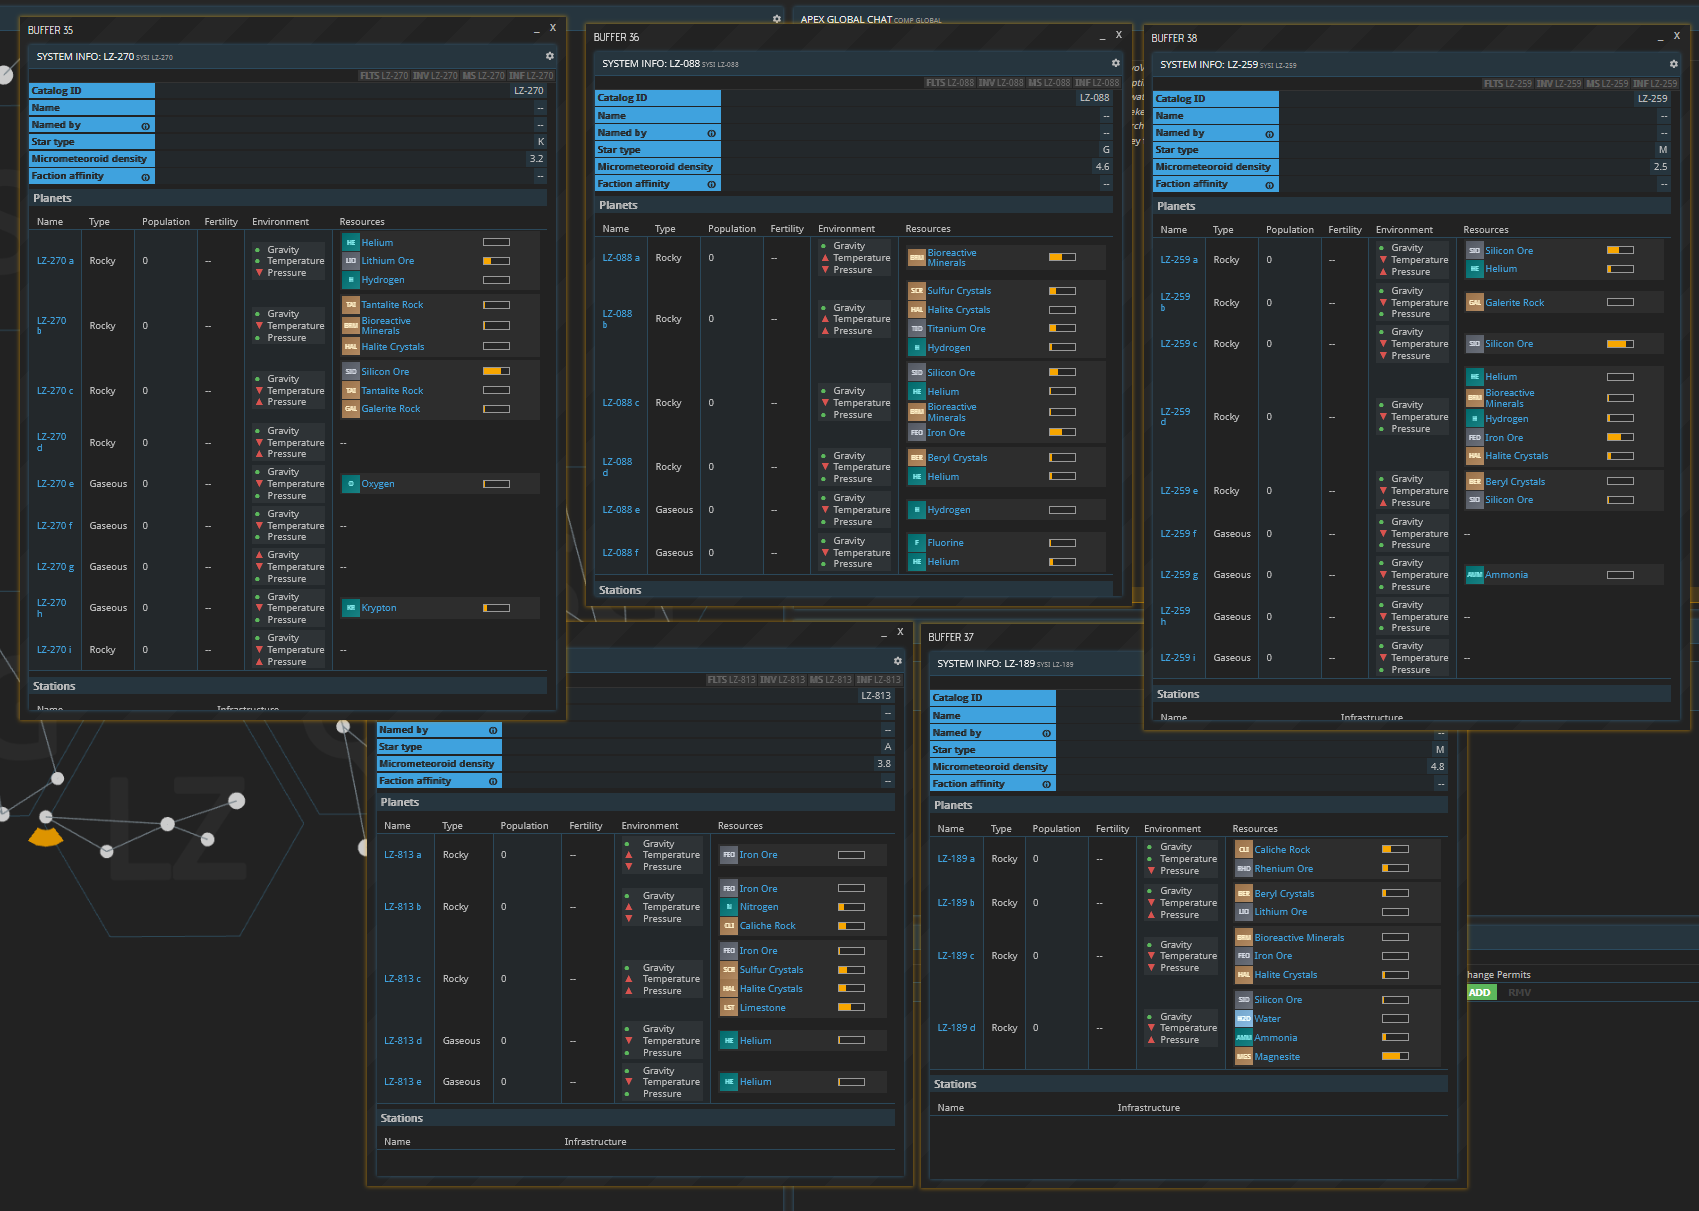Click the Magnesite resource icon

point(1243,1057)
